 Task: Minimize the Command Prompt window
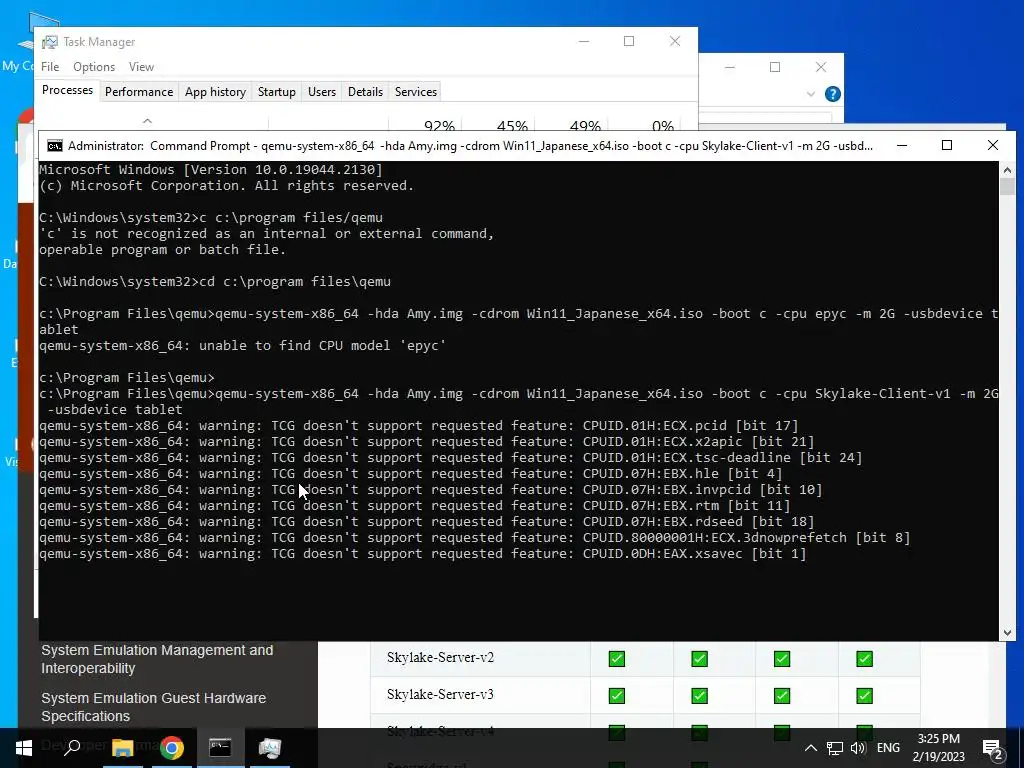(902, 146)
